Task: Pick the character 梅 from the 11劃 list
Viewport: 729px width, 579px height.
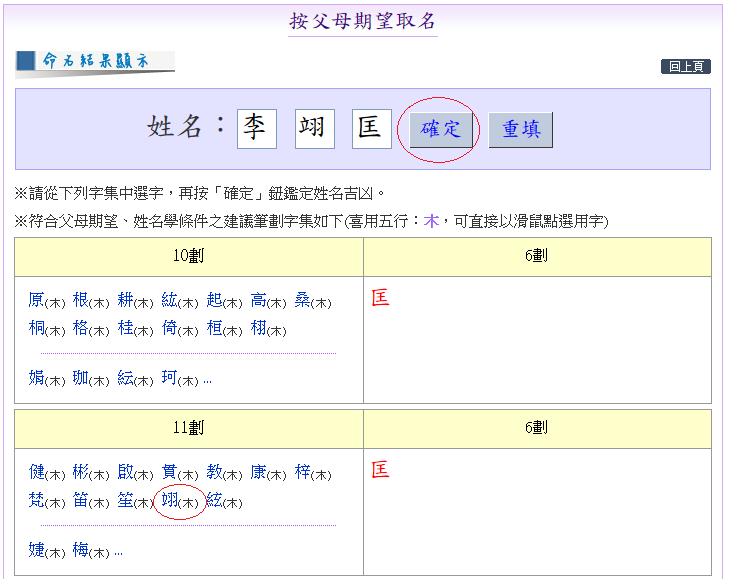Action: [x=81, y=549]
